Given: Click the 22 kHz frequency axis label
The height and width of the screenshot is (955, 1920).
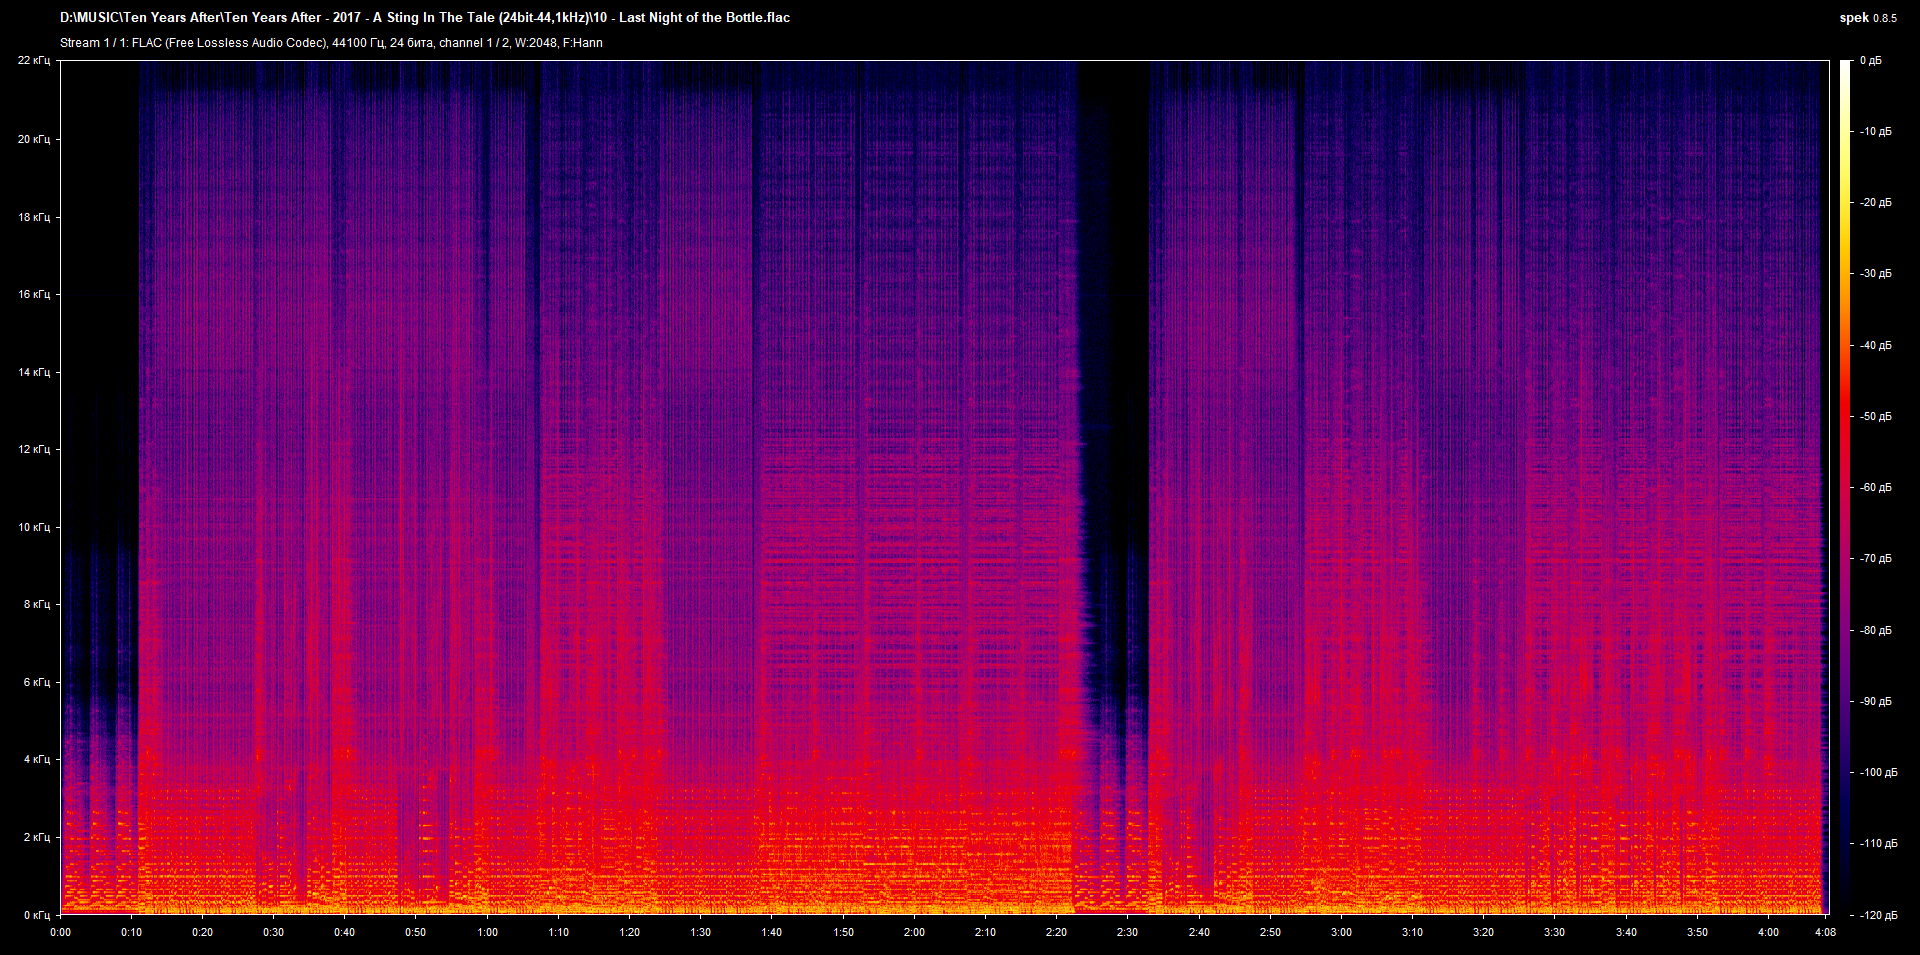Looking at the screenshot, I should pyautogui.click(x=36, y=60).
